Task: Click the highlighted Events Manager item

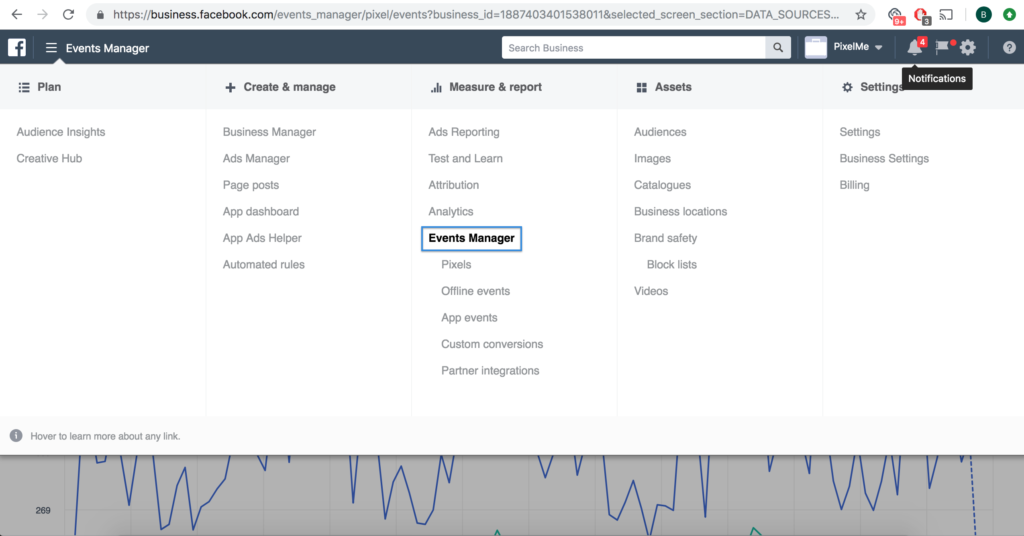Action: tap(472, 238)
